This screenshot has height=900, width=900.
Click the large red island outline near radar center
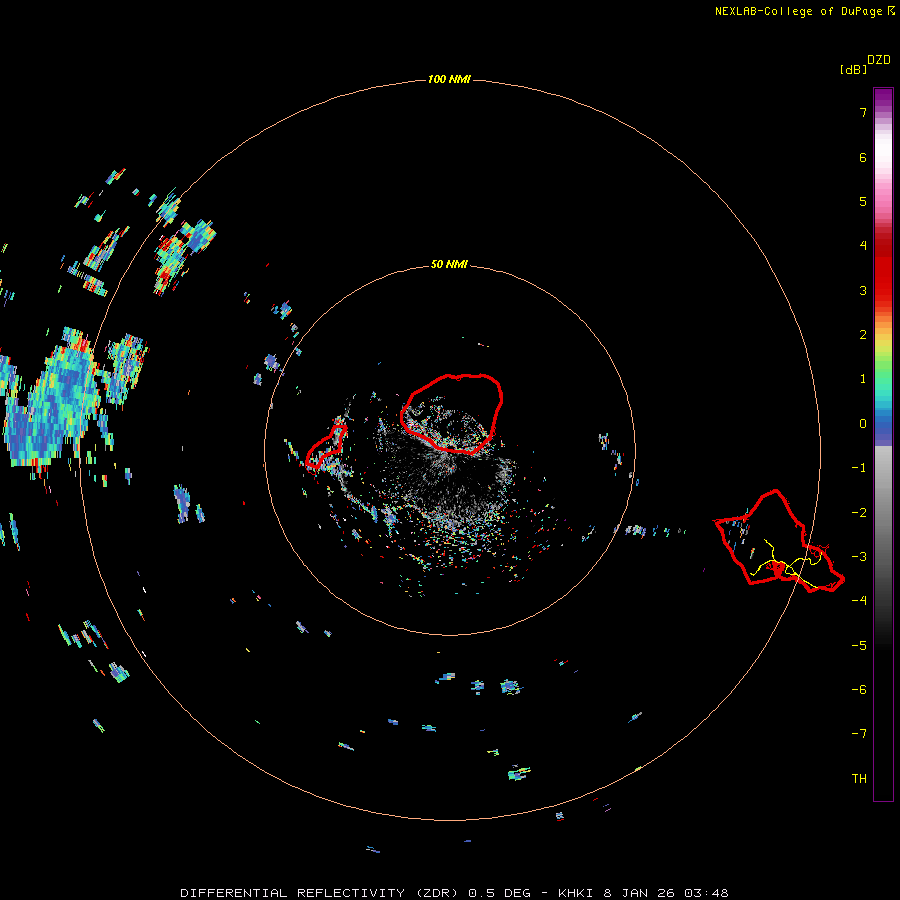click(x=452, y=414)
